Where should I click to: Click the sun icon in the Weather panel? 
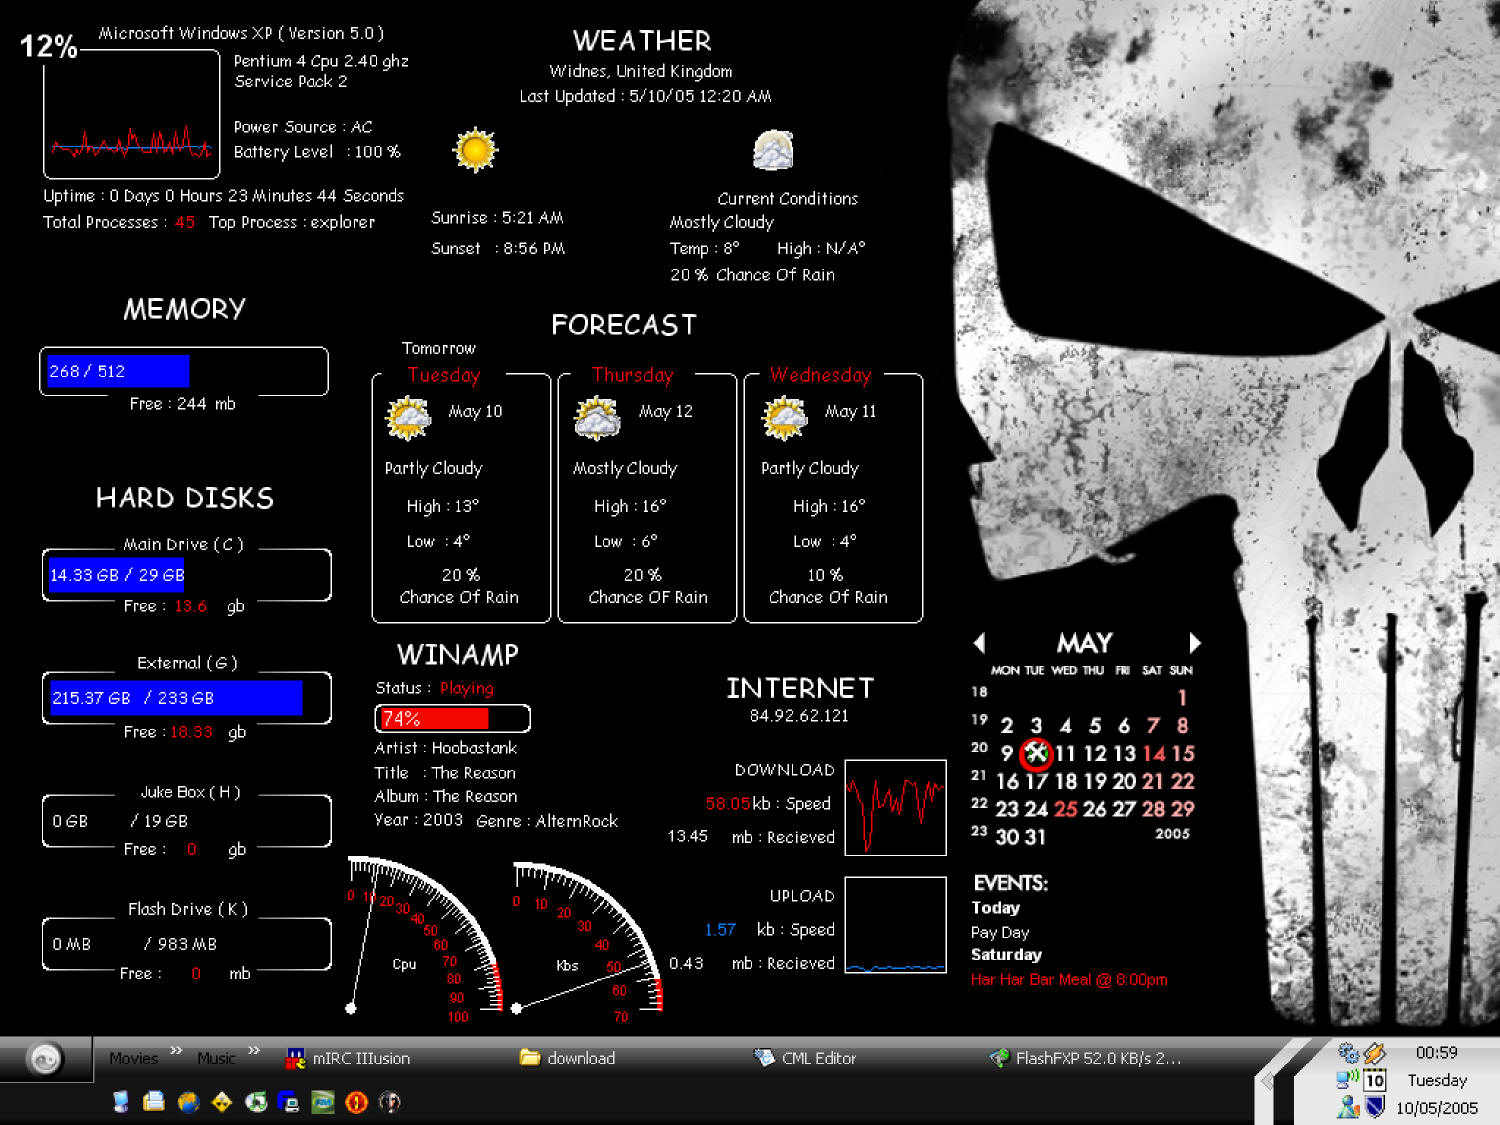475,150
